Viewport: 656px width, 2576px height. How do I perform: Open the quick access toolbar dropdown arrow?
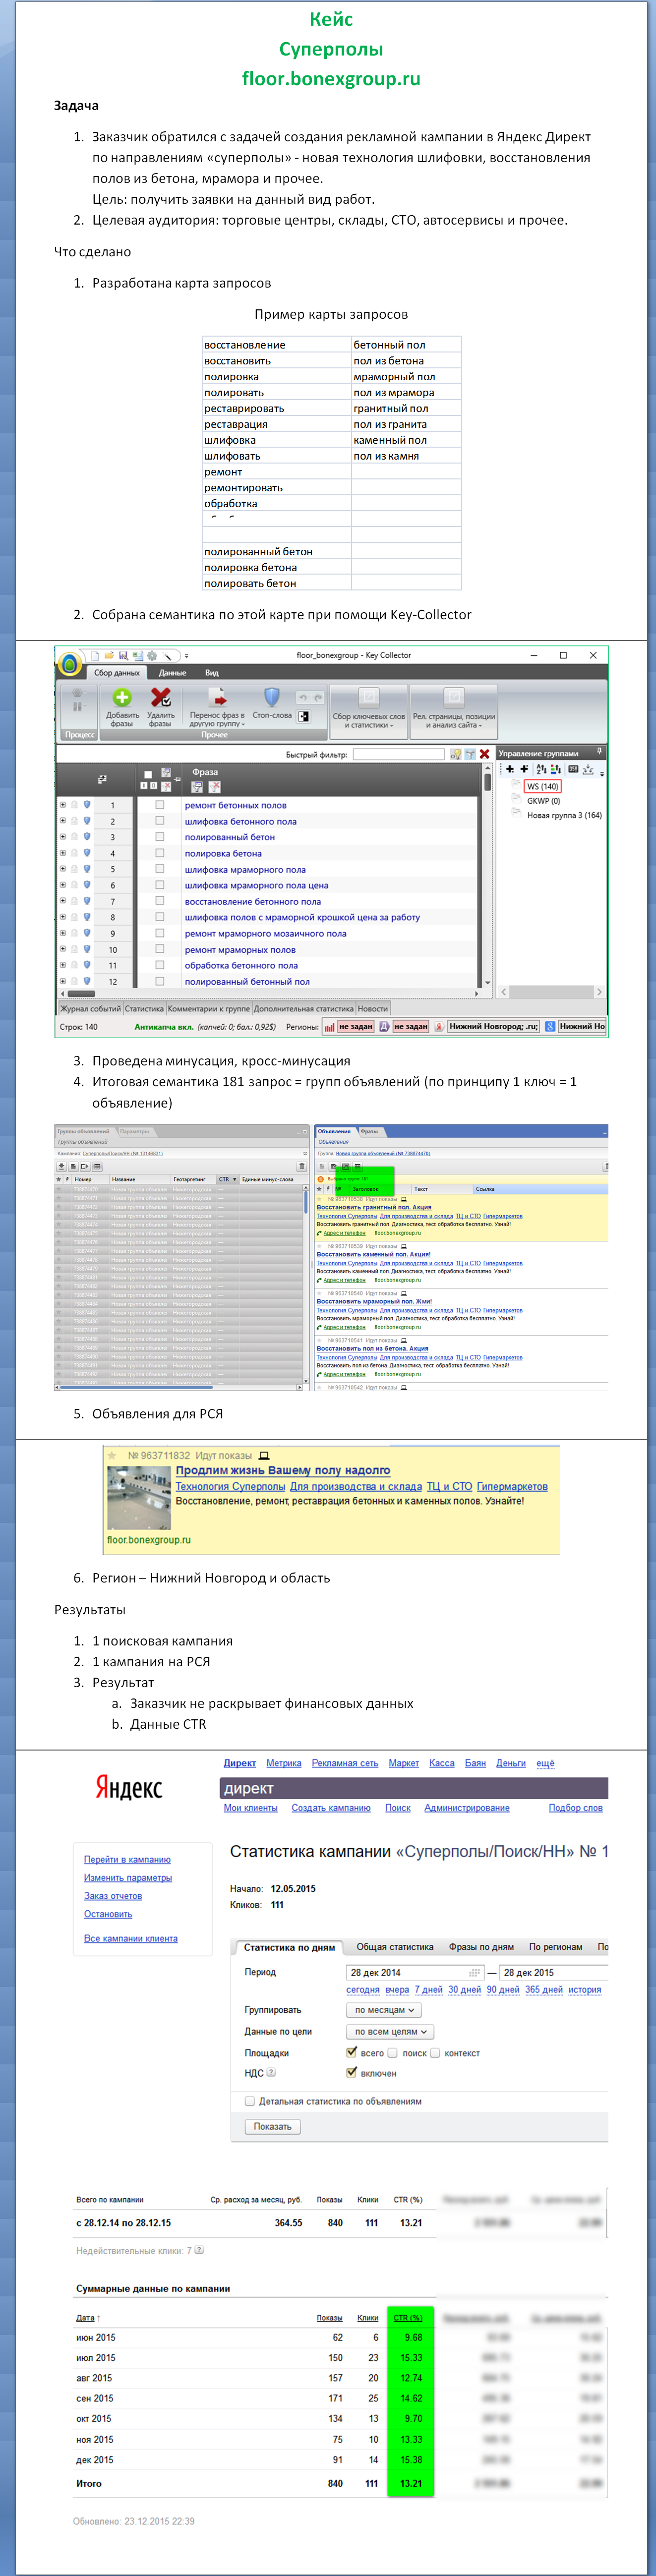point(186,656)
